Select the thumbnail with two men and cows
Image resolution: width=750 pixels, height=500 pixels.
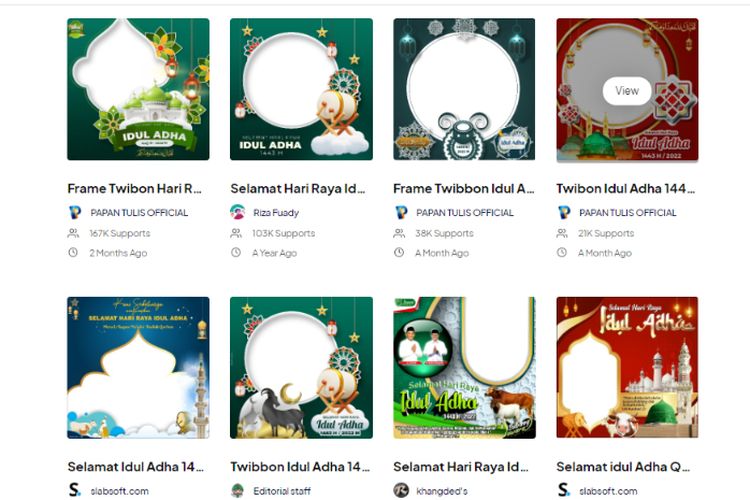coord(464,367)
